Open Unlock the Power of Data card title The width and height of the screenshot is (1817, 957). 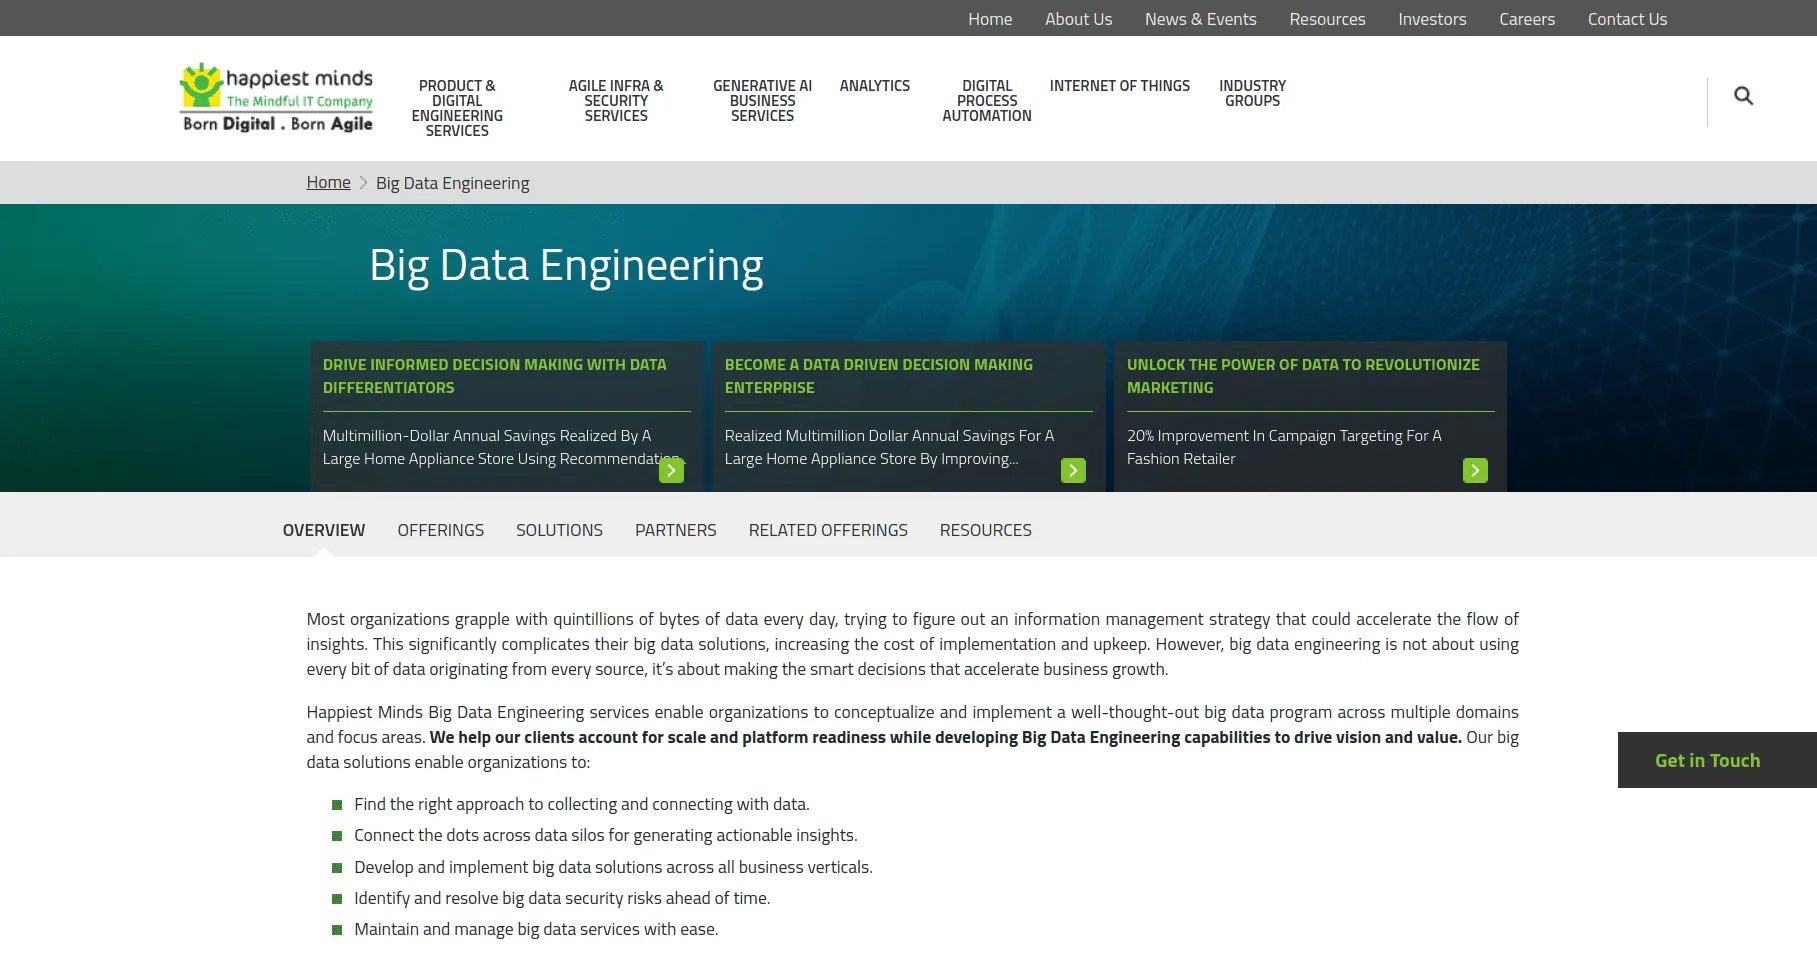[1302, 376]
